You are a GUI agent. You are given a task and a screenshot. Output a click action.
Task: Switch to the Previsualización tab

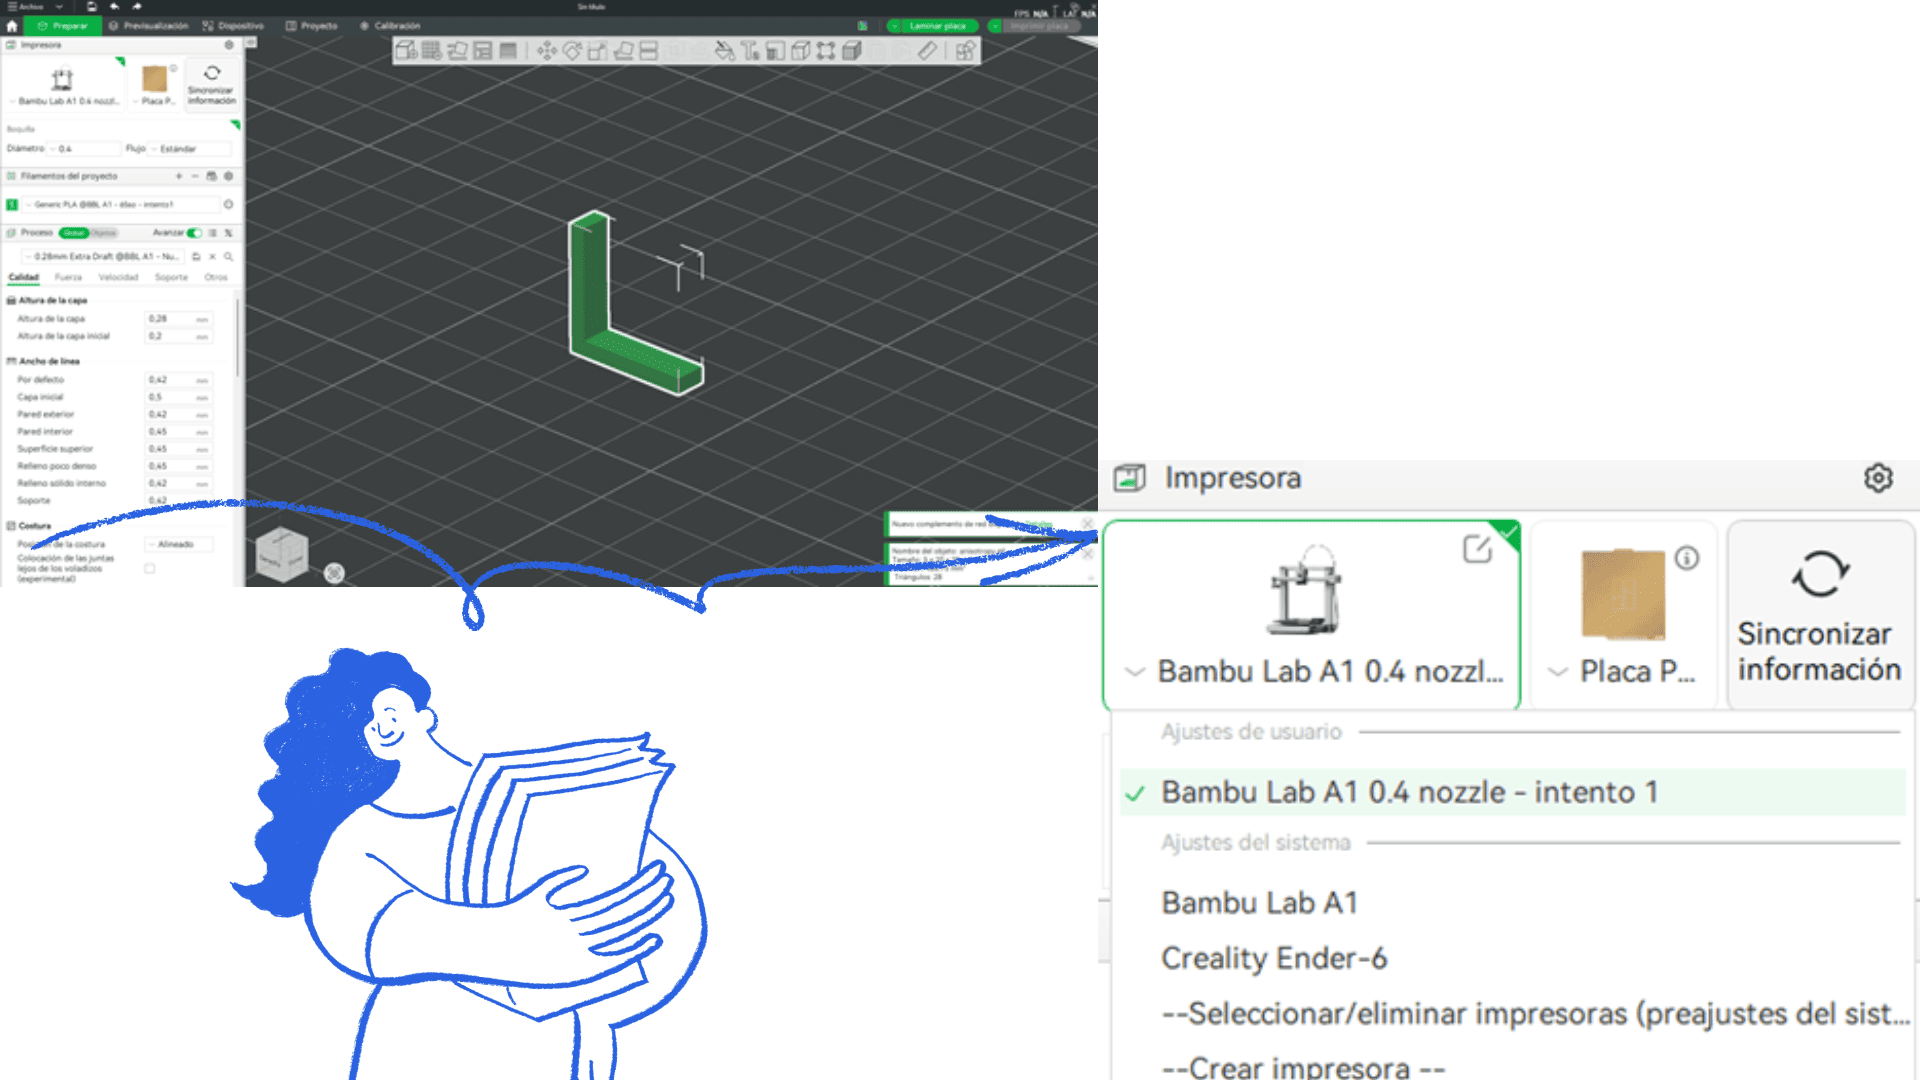click(149, 26)
